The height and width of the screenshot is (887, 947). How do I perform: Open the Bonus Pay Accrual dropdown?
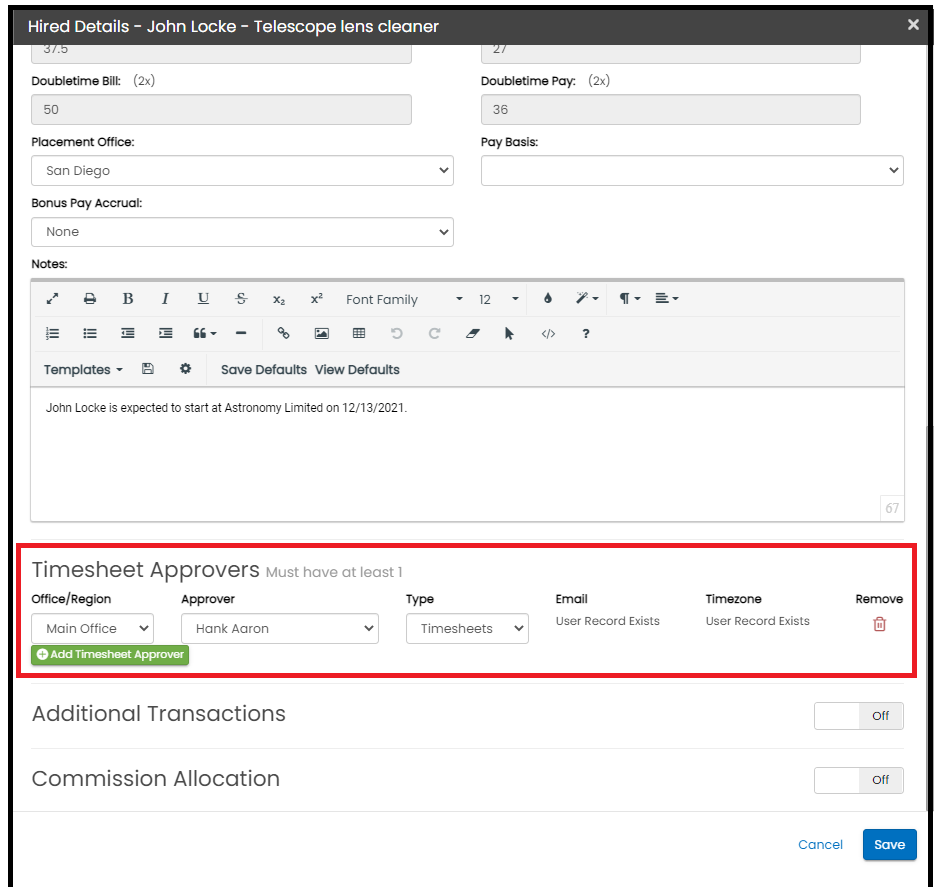pyautogui.click(x=242, y=232)
